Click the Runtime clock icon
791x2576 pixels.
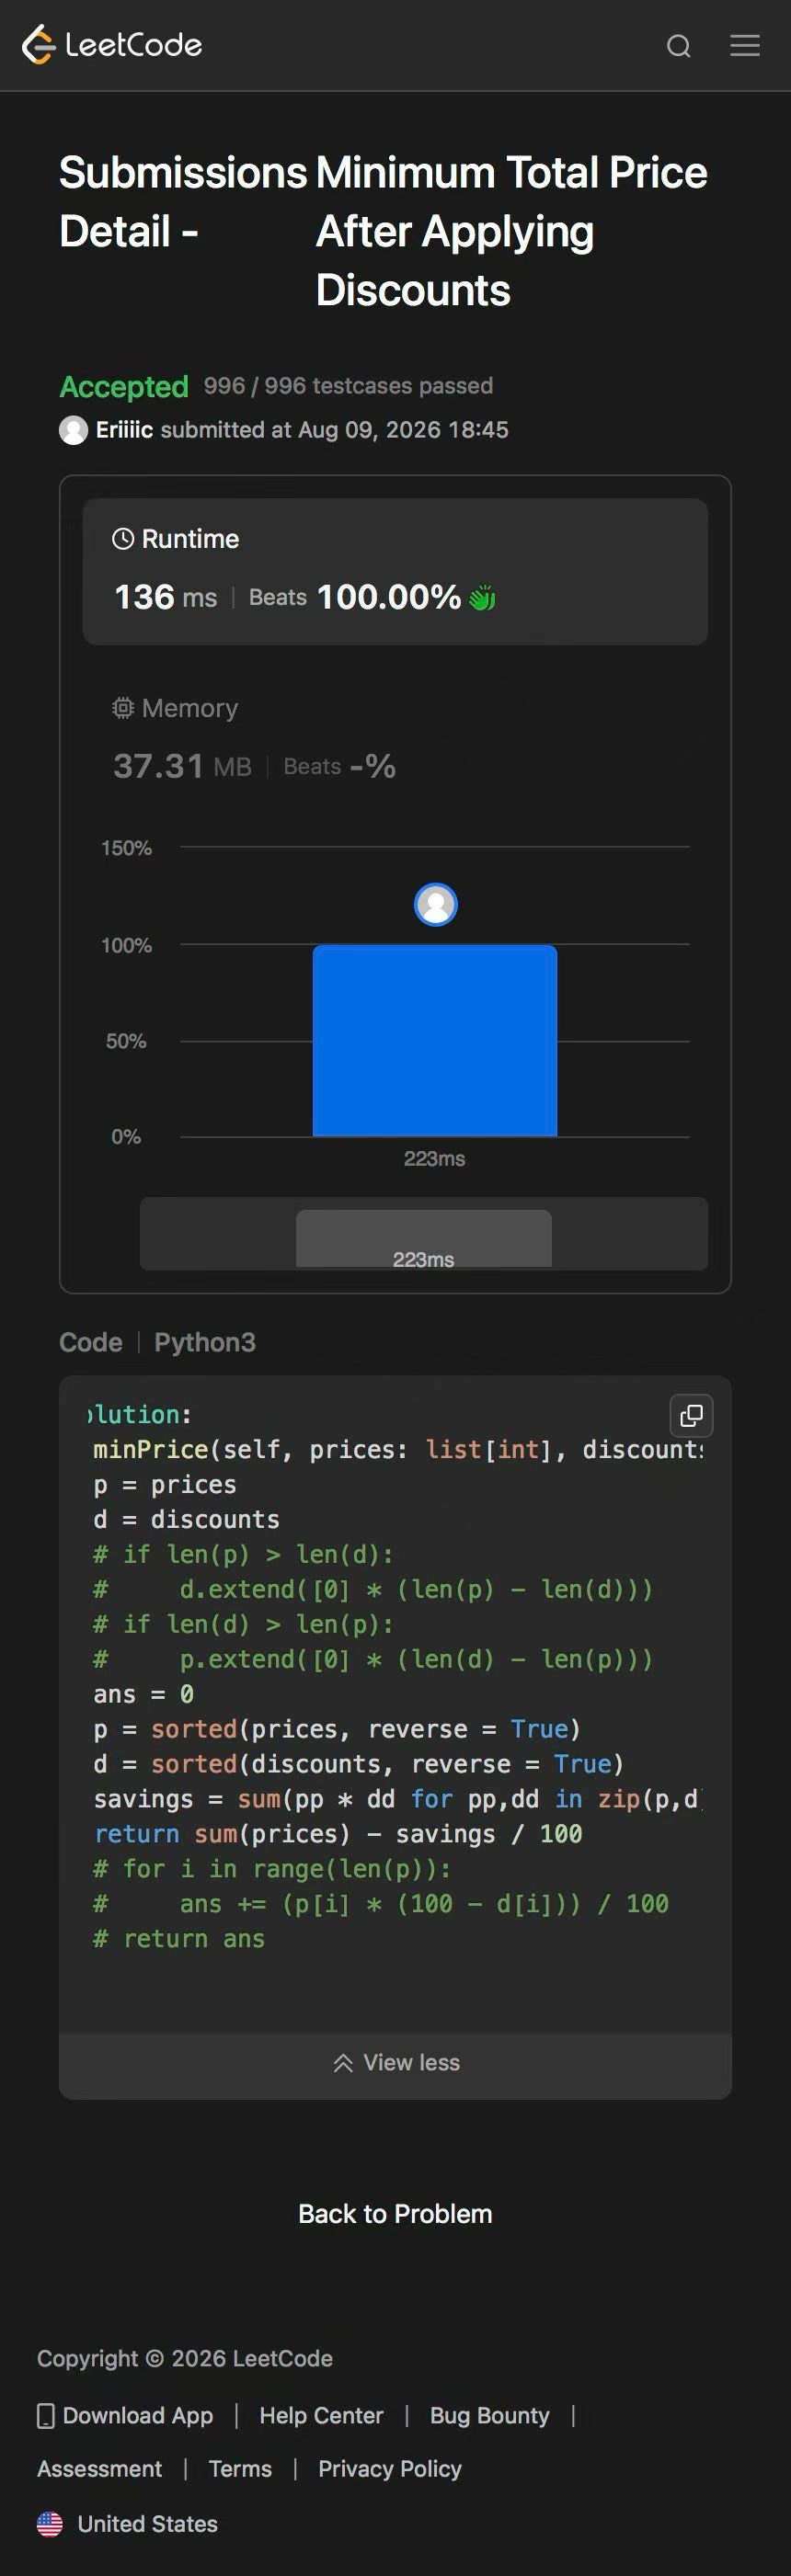[x=123, y=539]
